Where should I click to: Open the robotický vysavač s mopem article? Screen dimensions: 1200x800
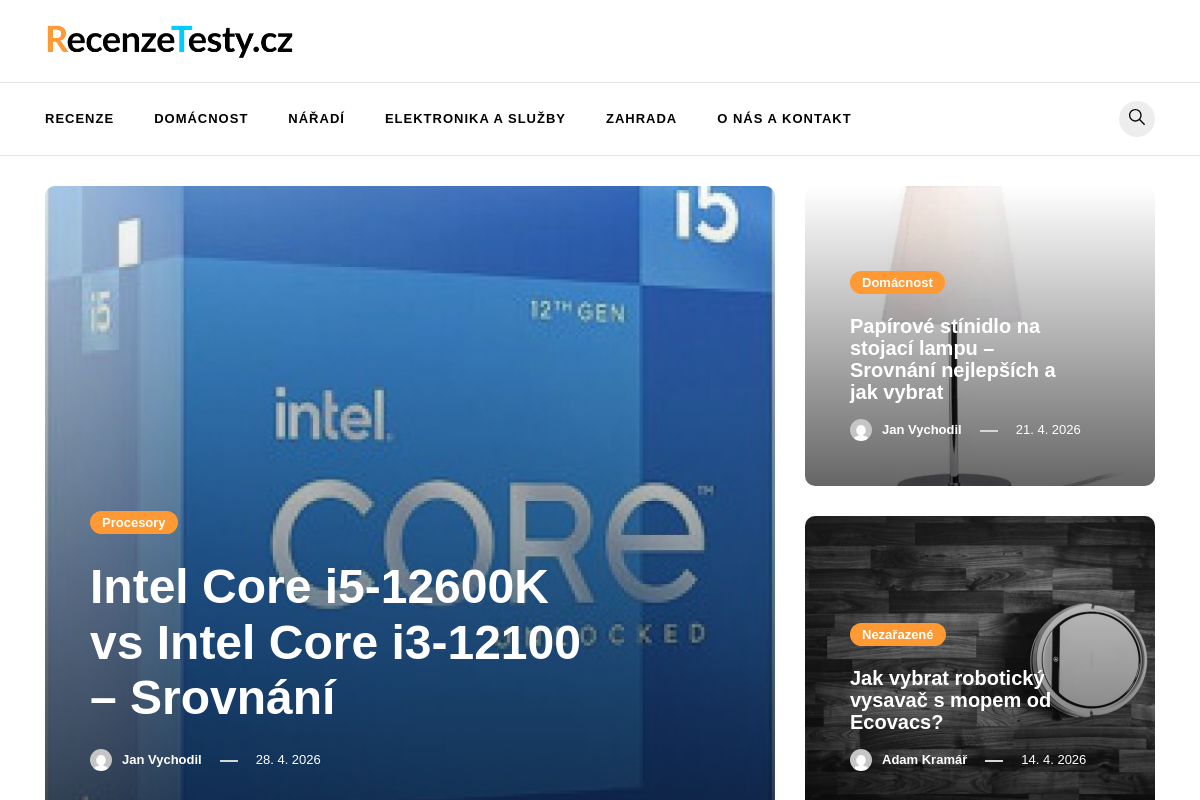[950, 700]
